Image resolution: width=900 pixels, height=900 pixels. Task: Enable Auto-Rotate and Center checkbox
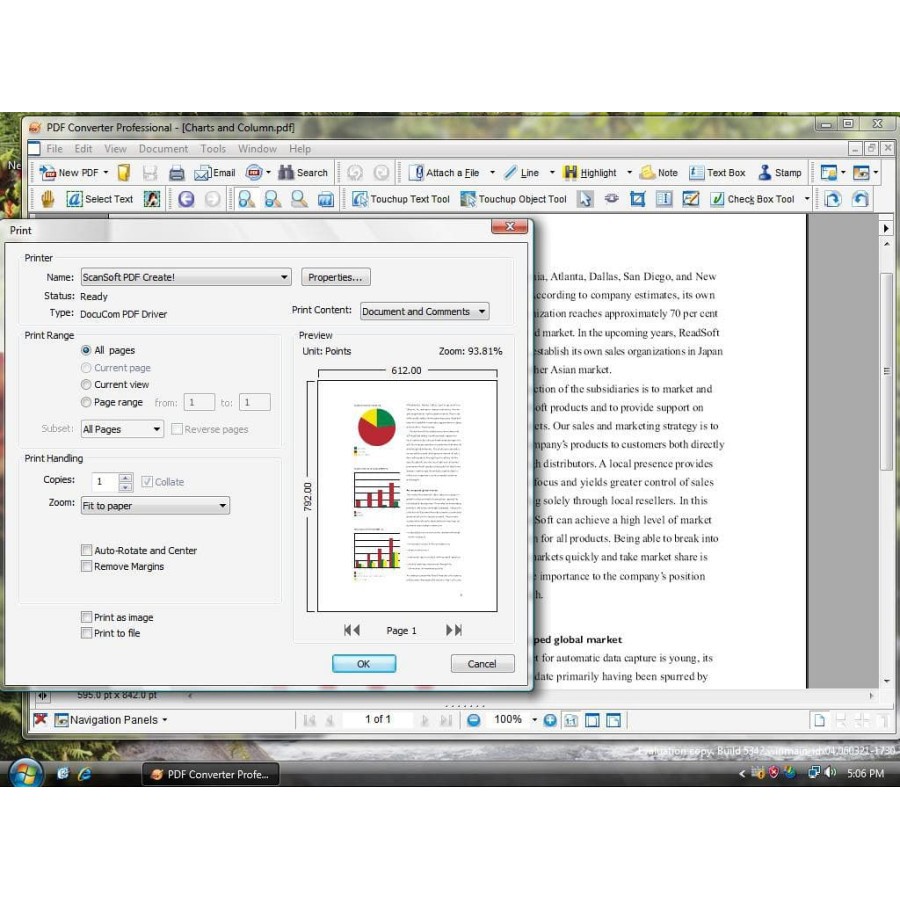[87, 550]
